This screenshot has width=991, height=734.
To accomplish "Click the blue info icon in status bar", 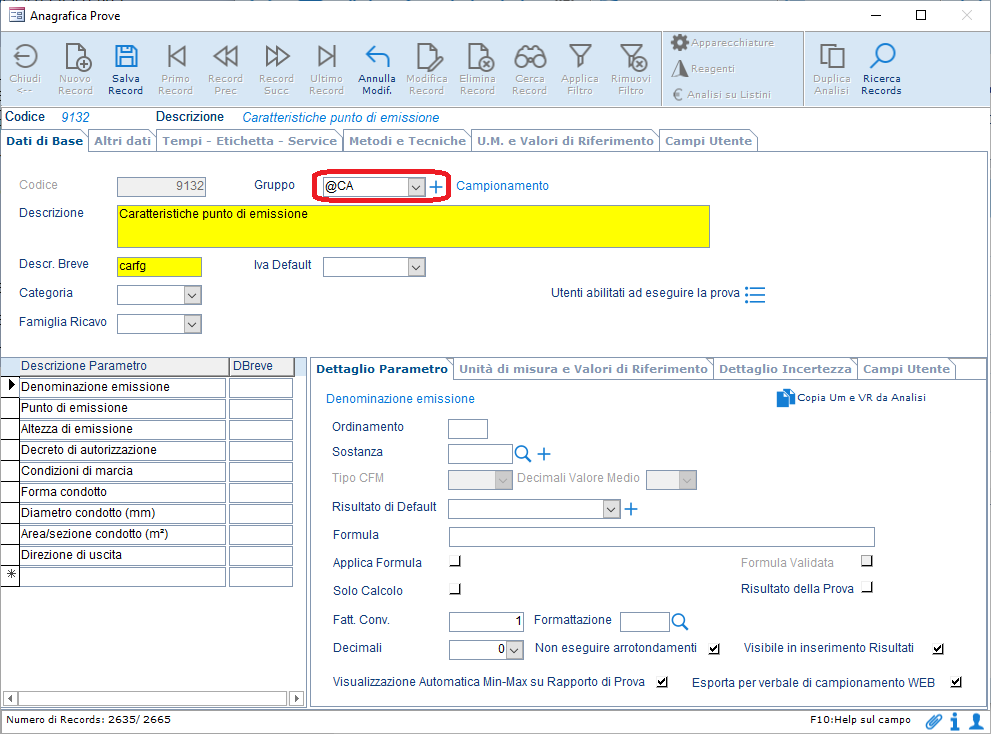I will click(x=955, y=721).
